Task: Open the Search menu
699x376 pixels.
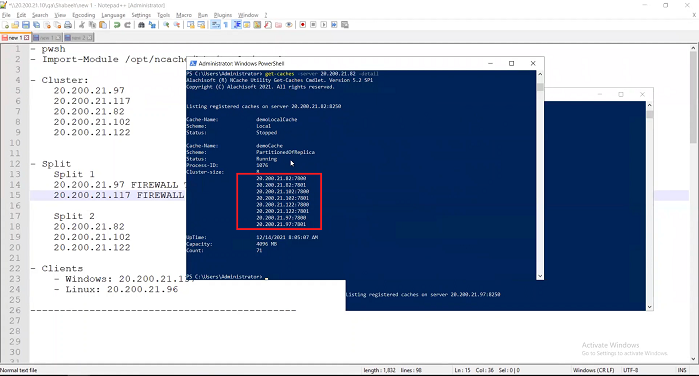Action: (40, 15)
